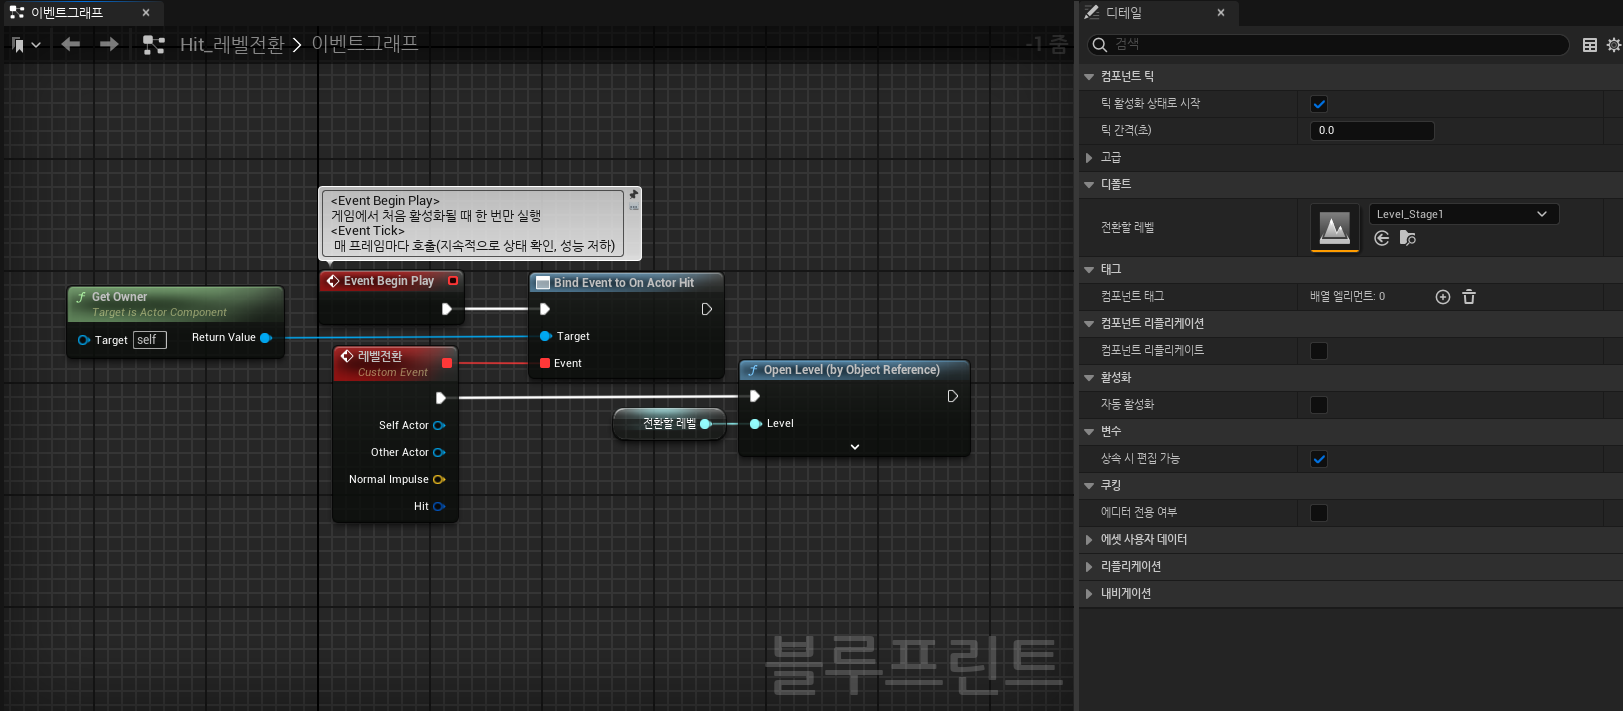Collapse the 태그 section
The height and width of the screenshot is (711, 1623).
[x=1089, y=270]
